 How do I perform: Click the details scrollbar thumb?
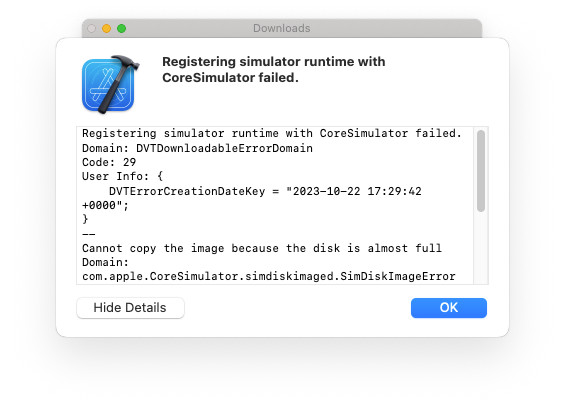[481, 171]
